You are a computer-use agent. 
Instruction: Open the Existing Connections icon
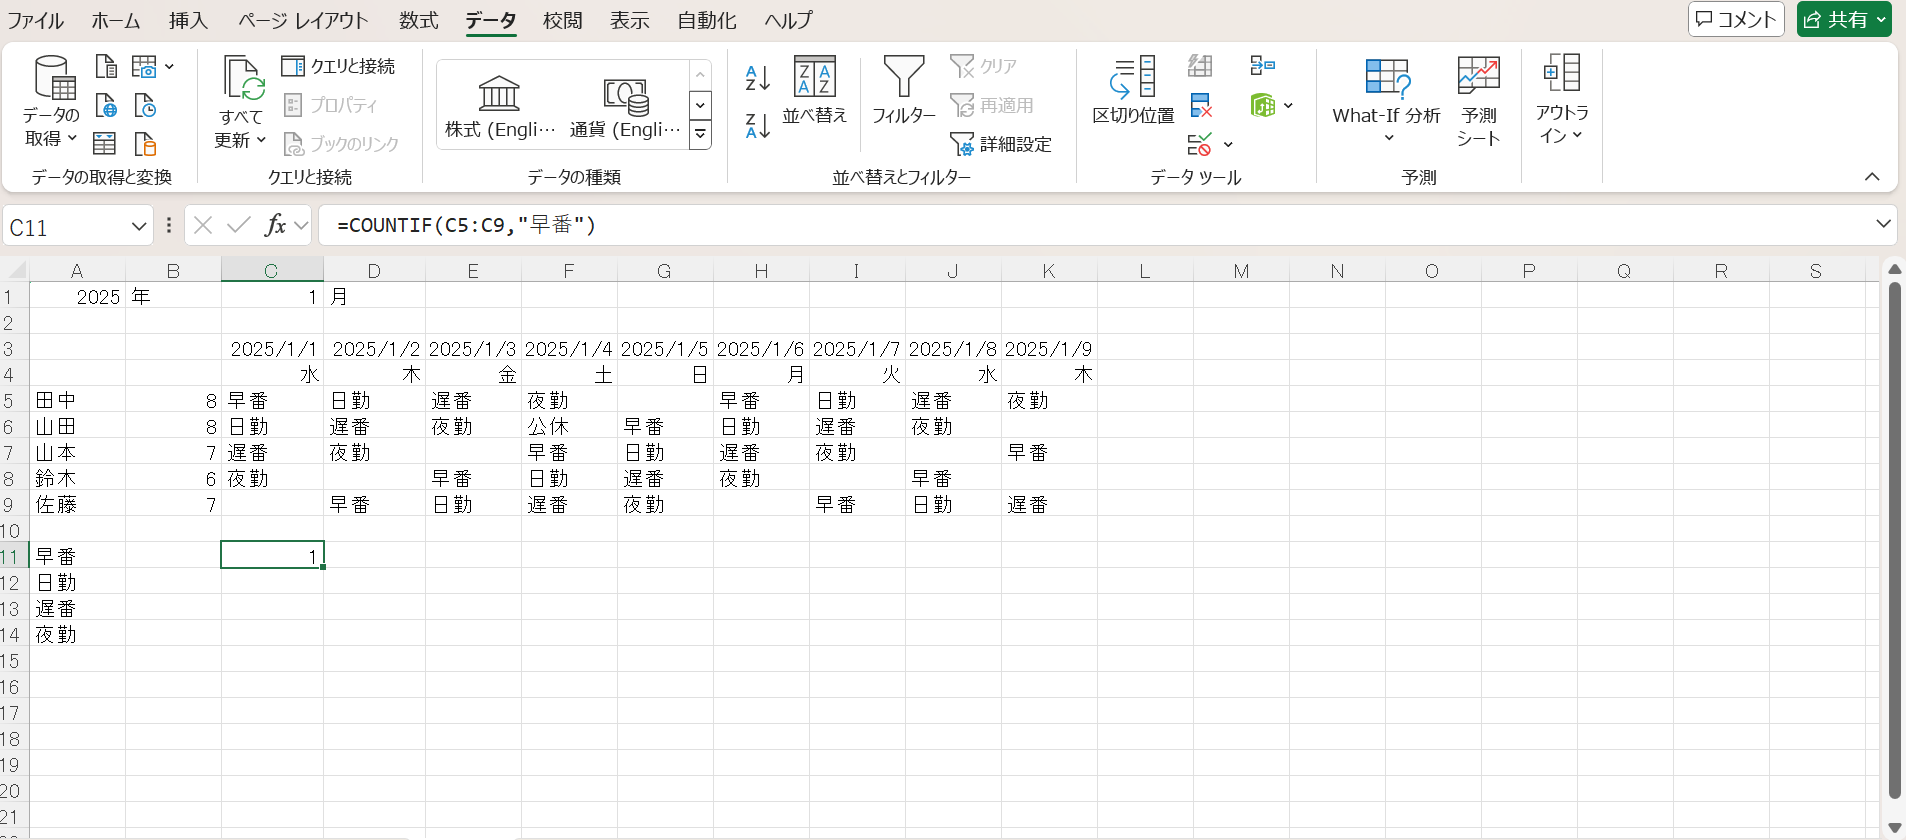click(145, 144)
